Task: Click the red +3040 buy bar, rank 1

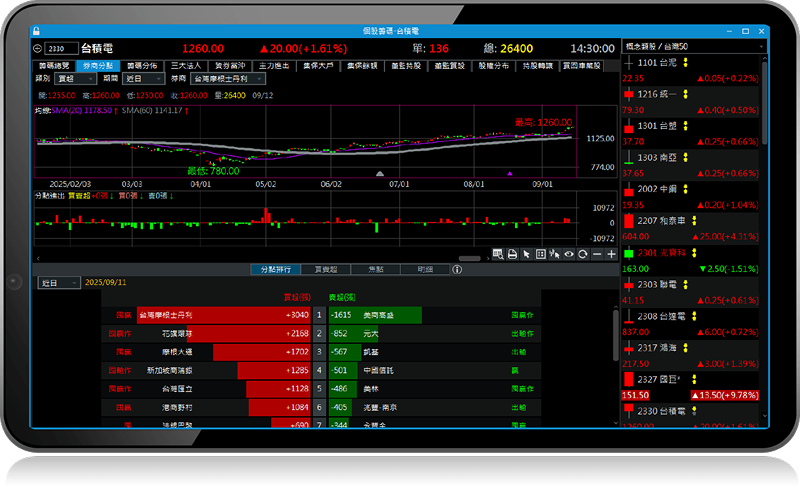Action: pyautogui.click(x=224, y=315)
